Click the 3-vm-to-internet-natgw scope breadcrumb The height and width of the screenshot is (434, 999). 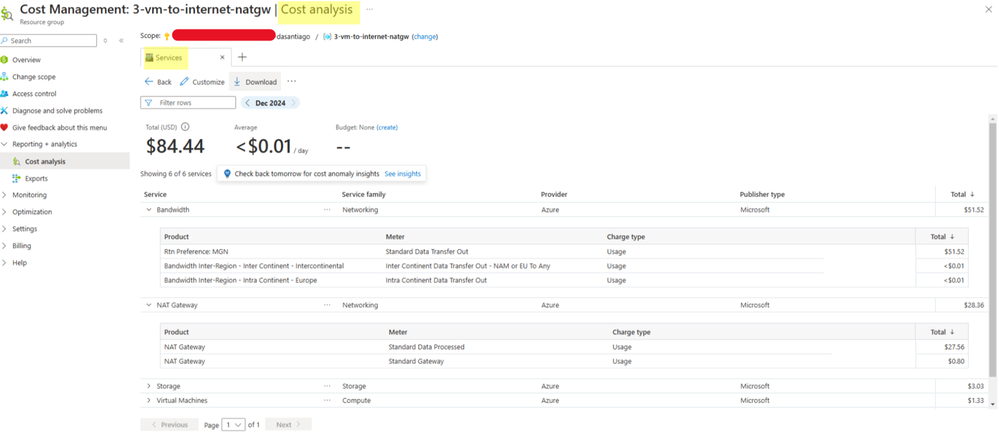coord(372,37)
